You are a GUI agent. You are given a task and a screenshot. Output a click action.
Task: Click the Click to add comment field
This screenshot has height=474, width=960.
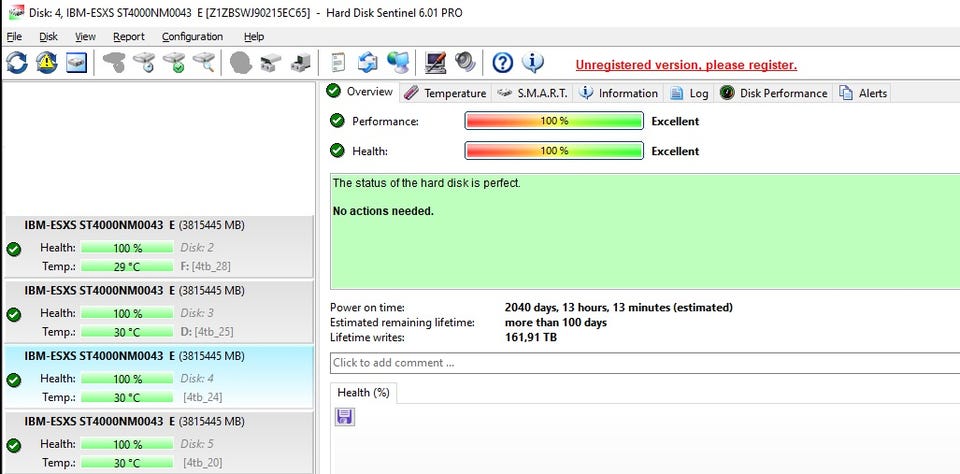645,363
